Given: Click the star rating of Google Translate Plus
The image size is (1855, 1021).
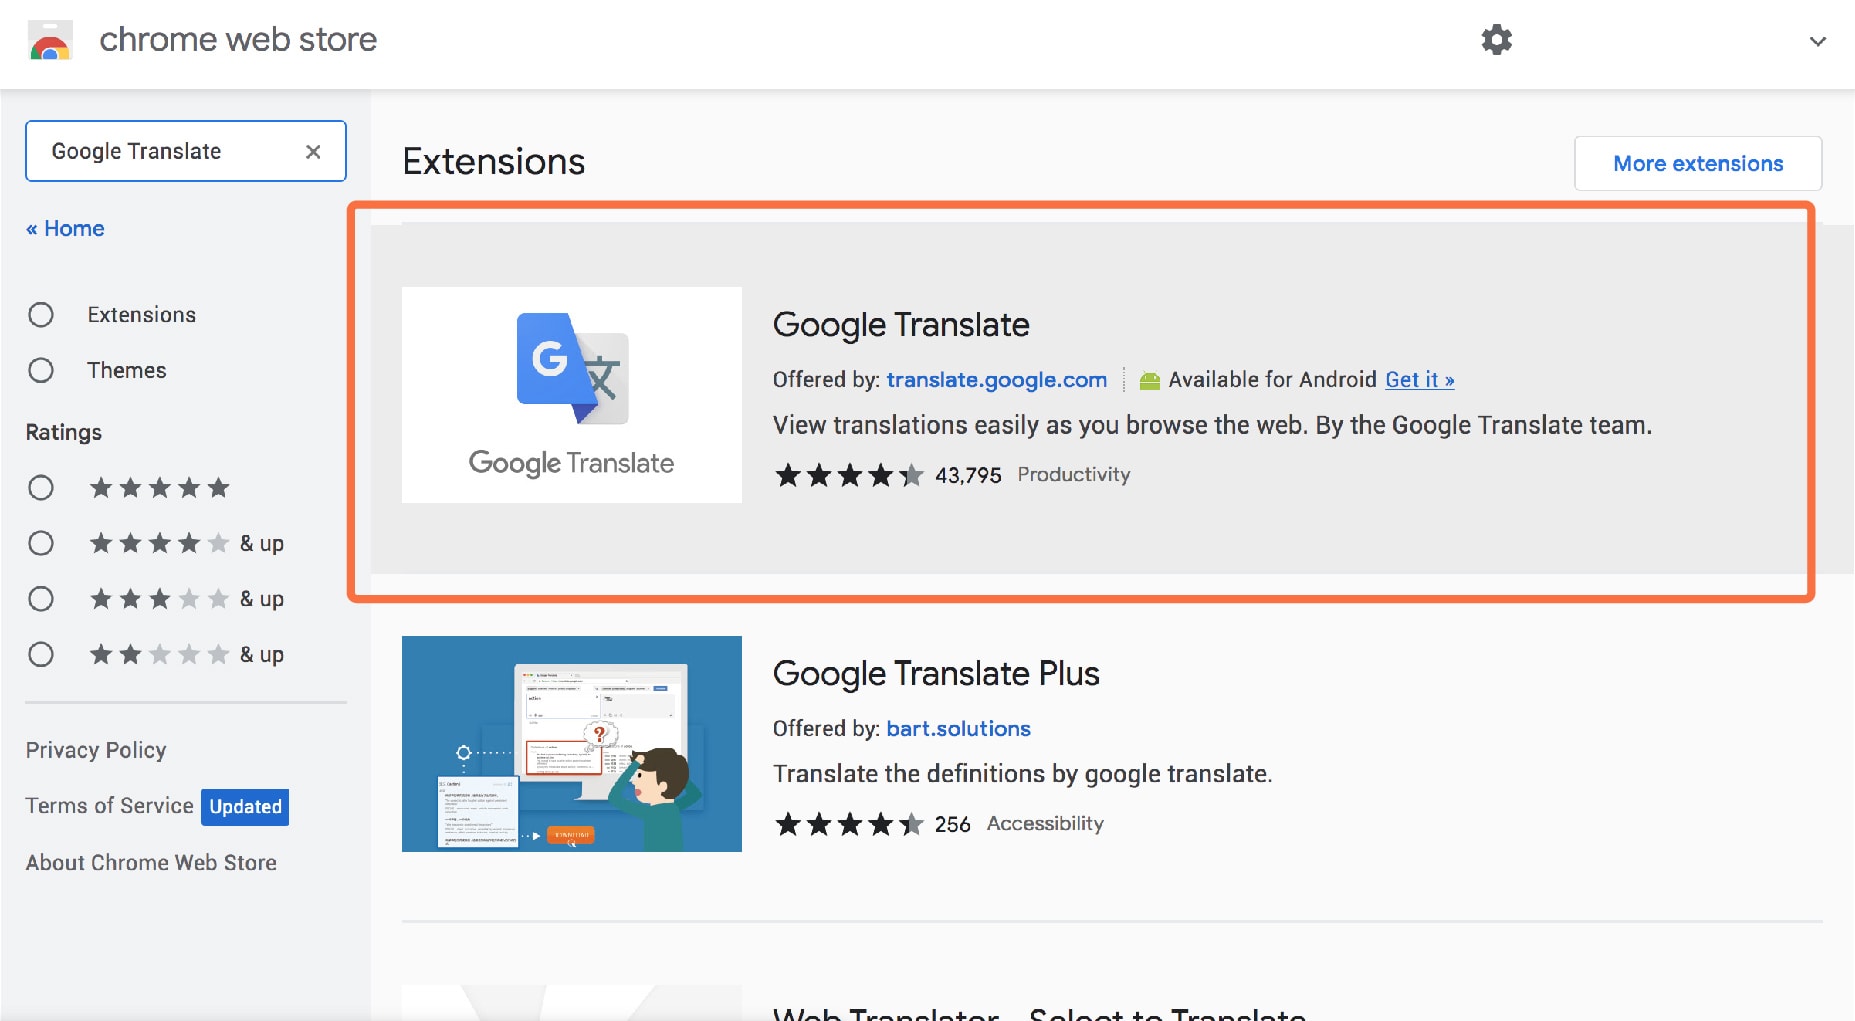Looking at the screenshot, I should pyautogui.click(x=848, y=824).
